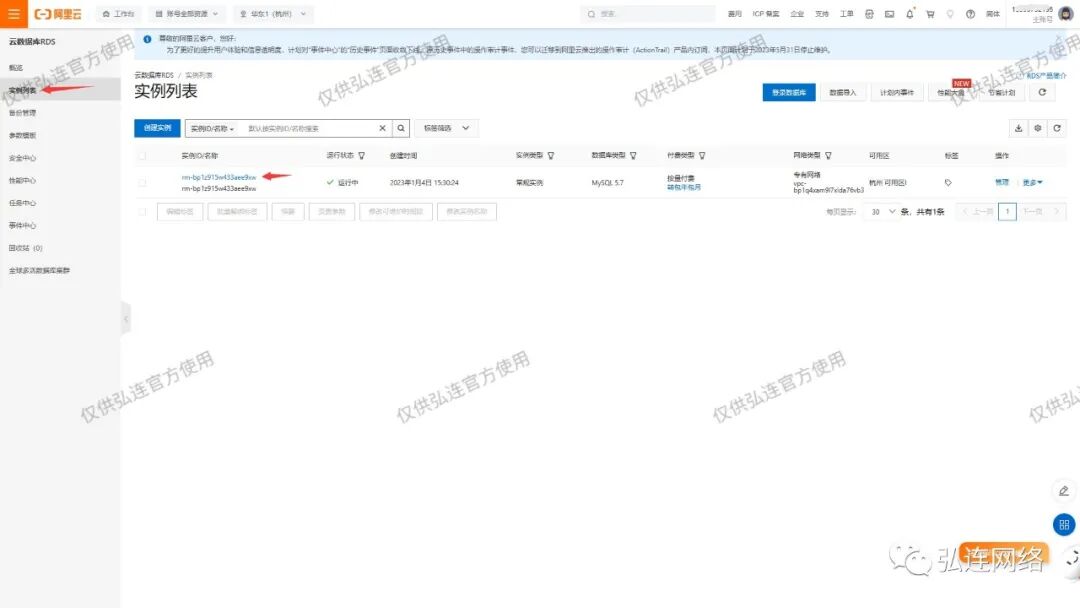Open 任务中心 in the sidebar

[22, 203]
